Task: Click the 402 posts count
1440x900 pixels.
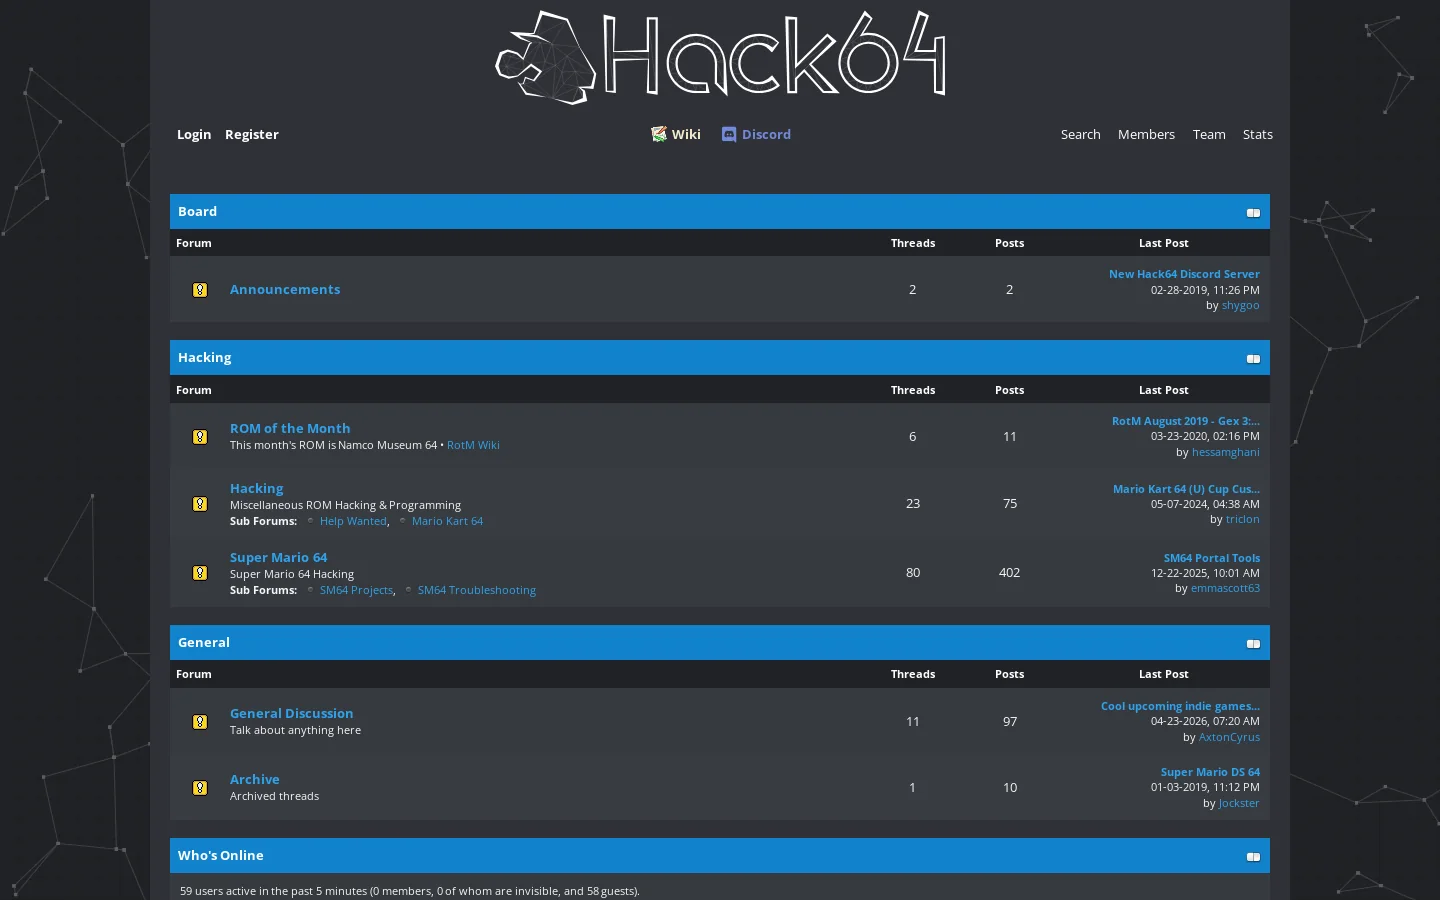Action: [1009, 573]
